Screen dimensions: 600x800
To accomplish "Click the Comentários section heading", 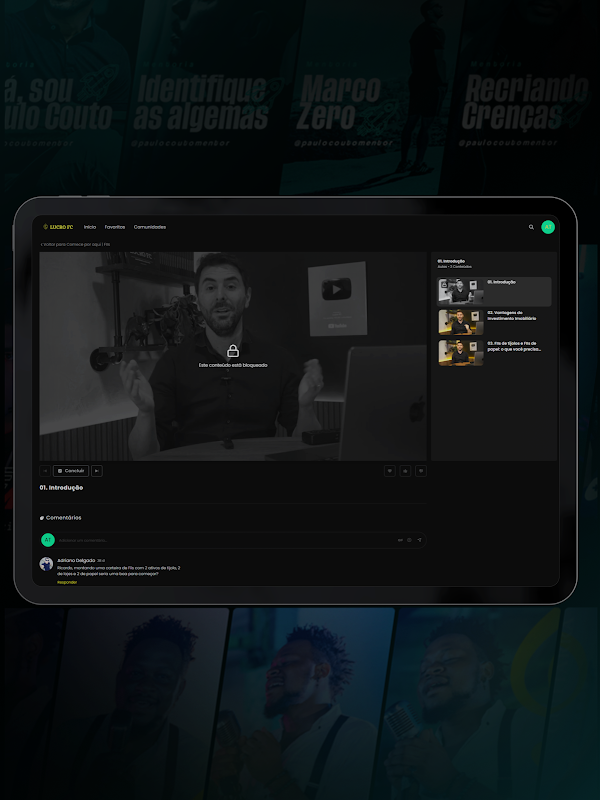I will point(60,518).
